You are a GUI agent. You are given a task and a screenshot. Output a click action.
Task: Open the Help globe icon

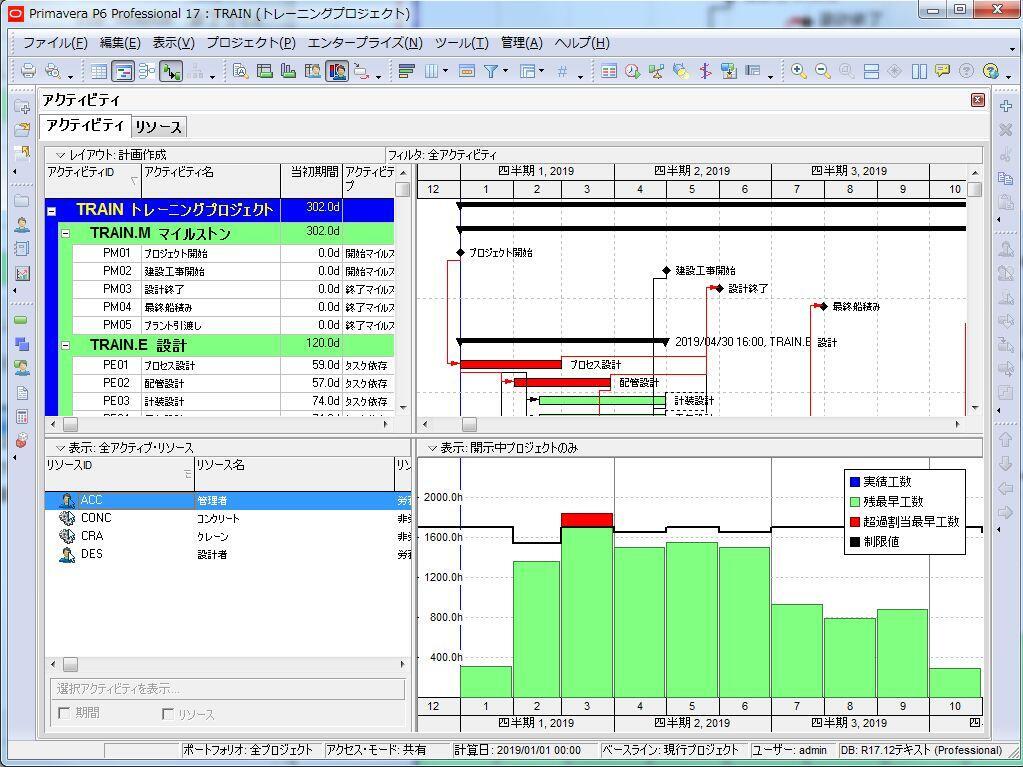pos(990,71)
